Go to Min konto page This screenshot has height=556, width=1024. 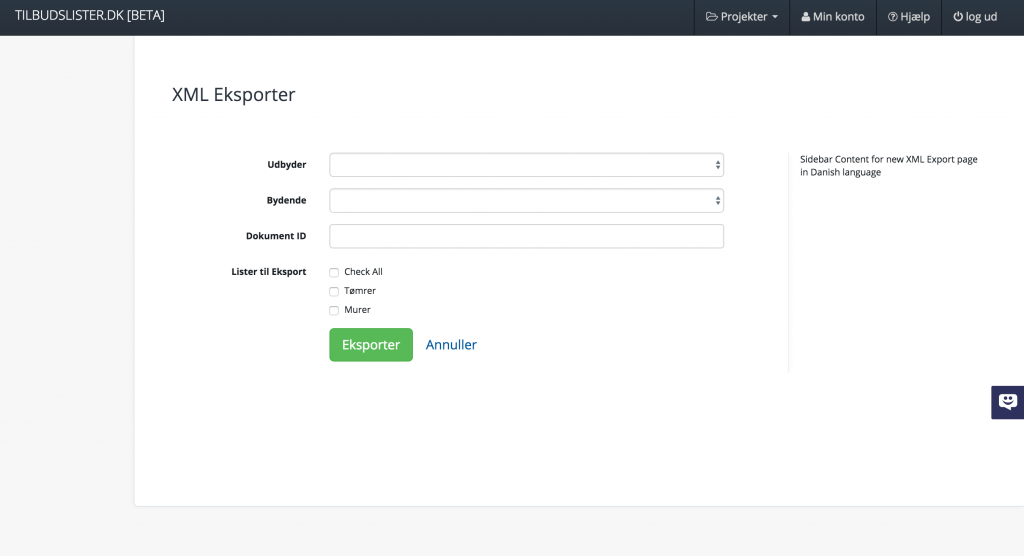[833, 17]
